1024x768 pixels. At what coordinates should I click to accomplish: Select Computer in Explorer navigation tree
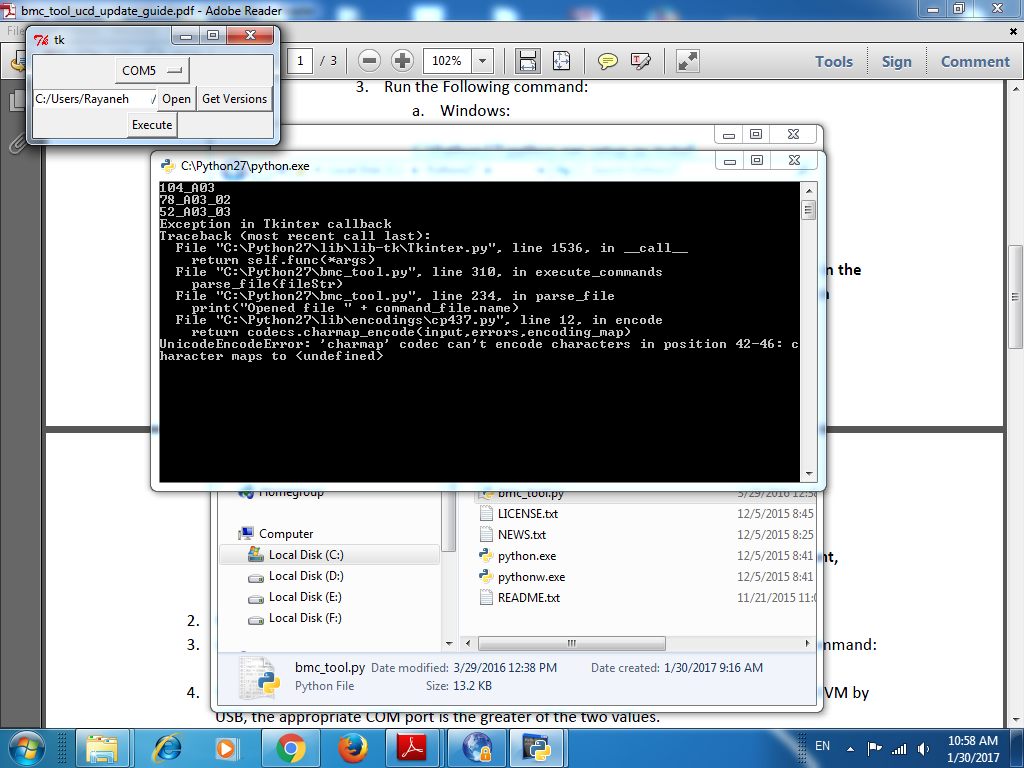[x=286, y=534]
